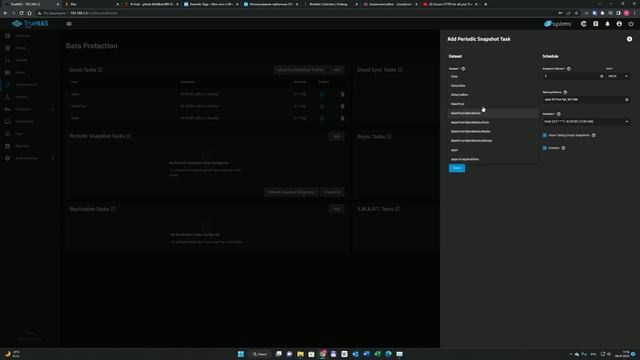The width and height of the screenshot is (640, 360).
Task: Open Reporting in the sidebar
Action: pos(22,146)
